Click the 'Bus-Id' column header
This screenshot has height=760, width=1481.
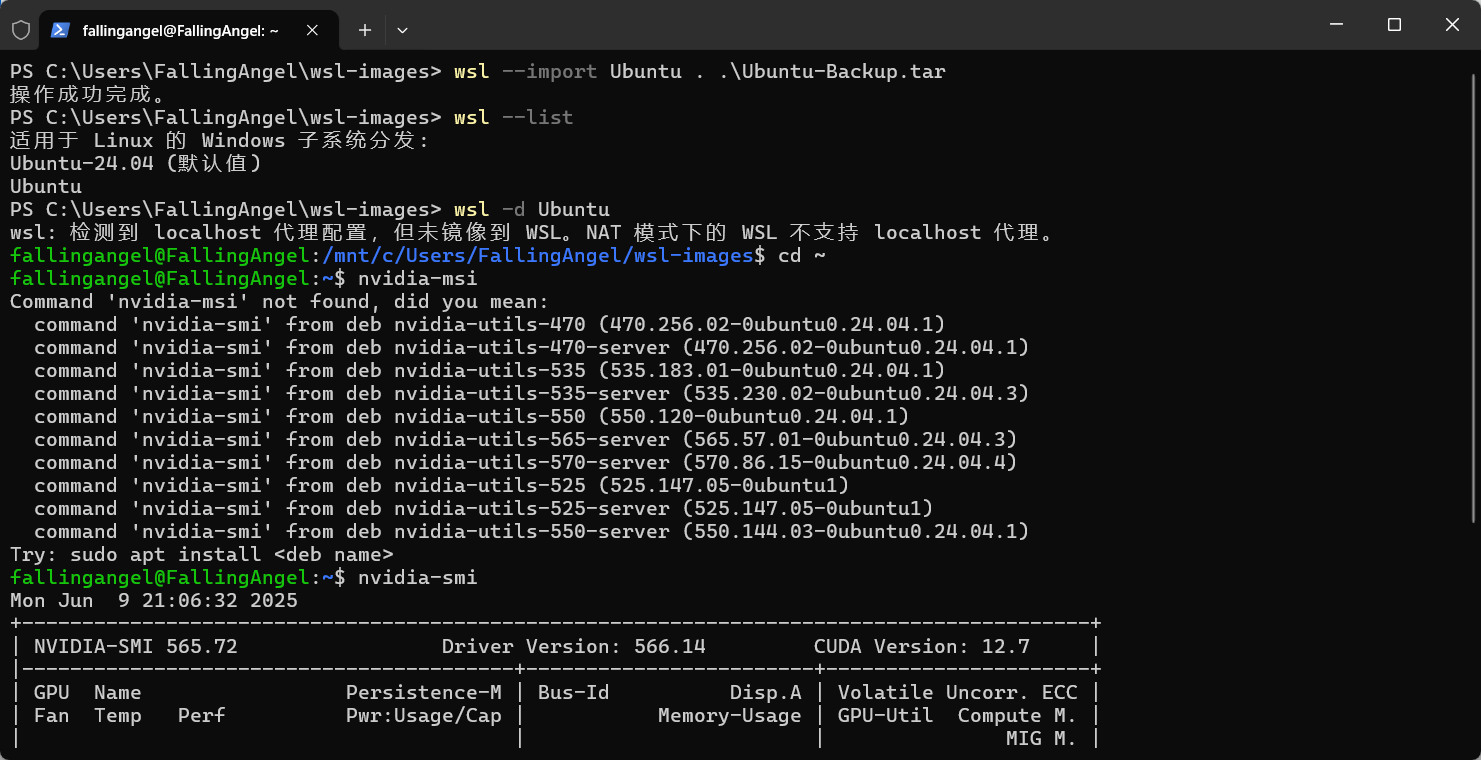(x=574, y=693)
